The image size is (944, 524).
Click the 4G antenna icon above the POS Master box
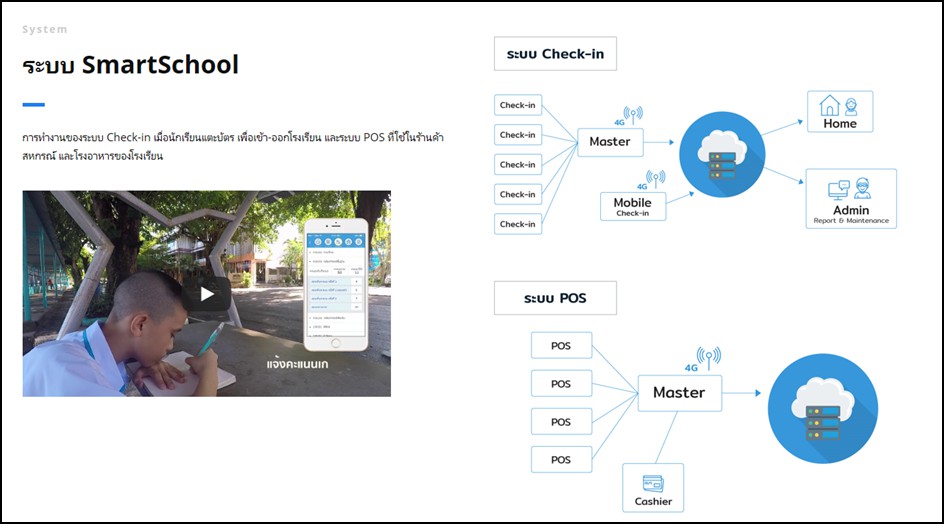coord(703,360)
